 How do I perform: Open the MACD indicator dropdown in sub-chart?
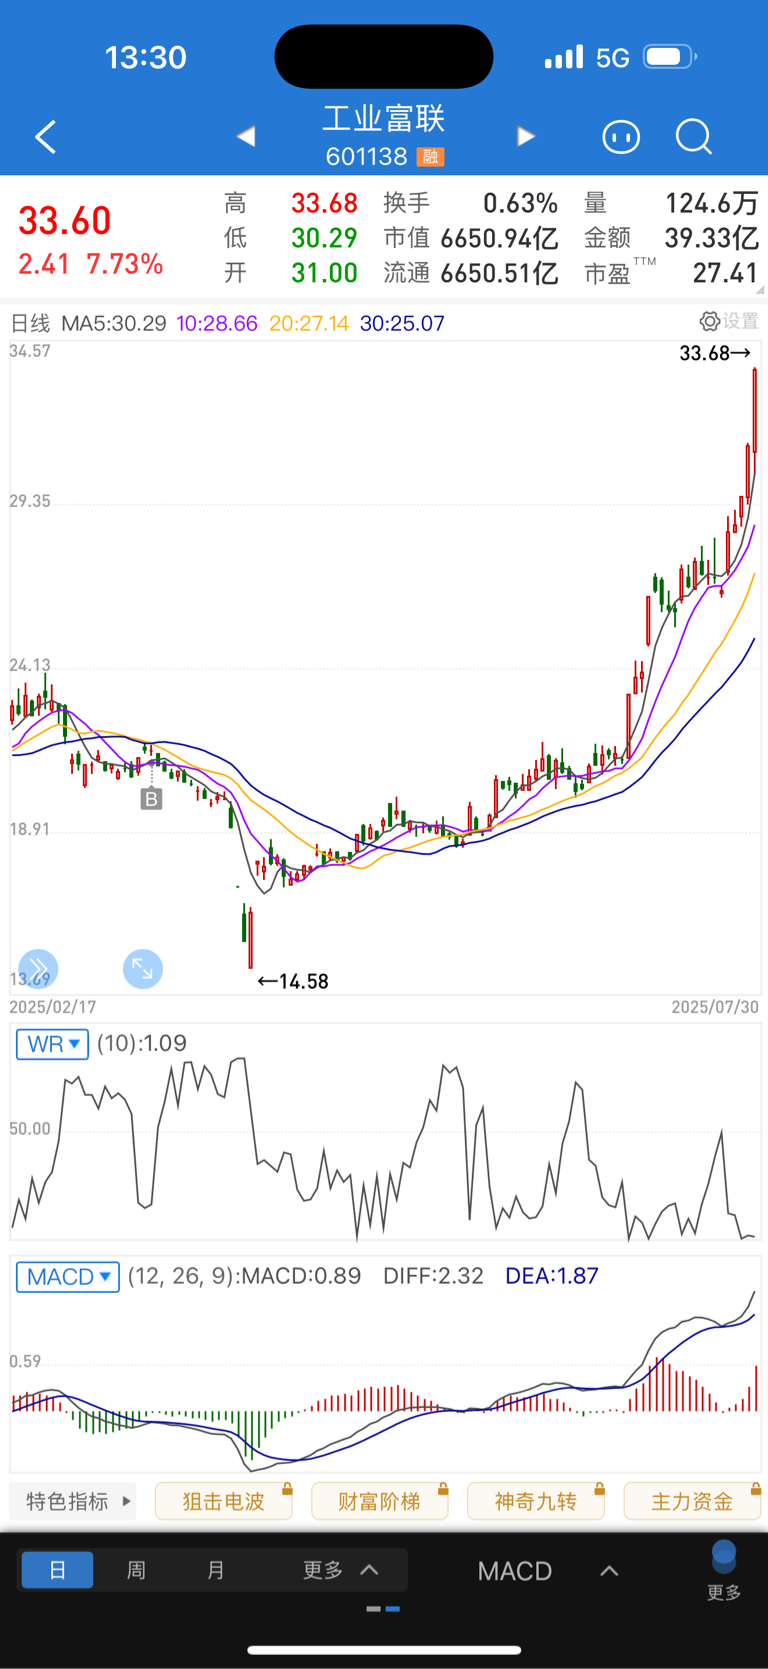click(x=68, y=1277)
